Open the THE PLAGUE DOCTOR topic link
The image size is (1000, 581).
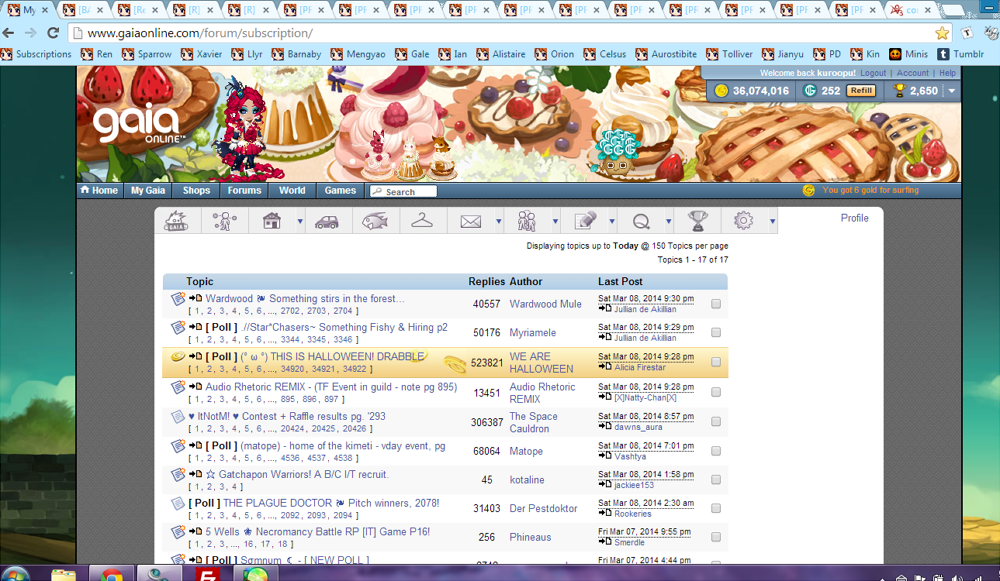[x=331, y=503]
